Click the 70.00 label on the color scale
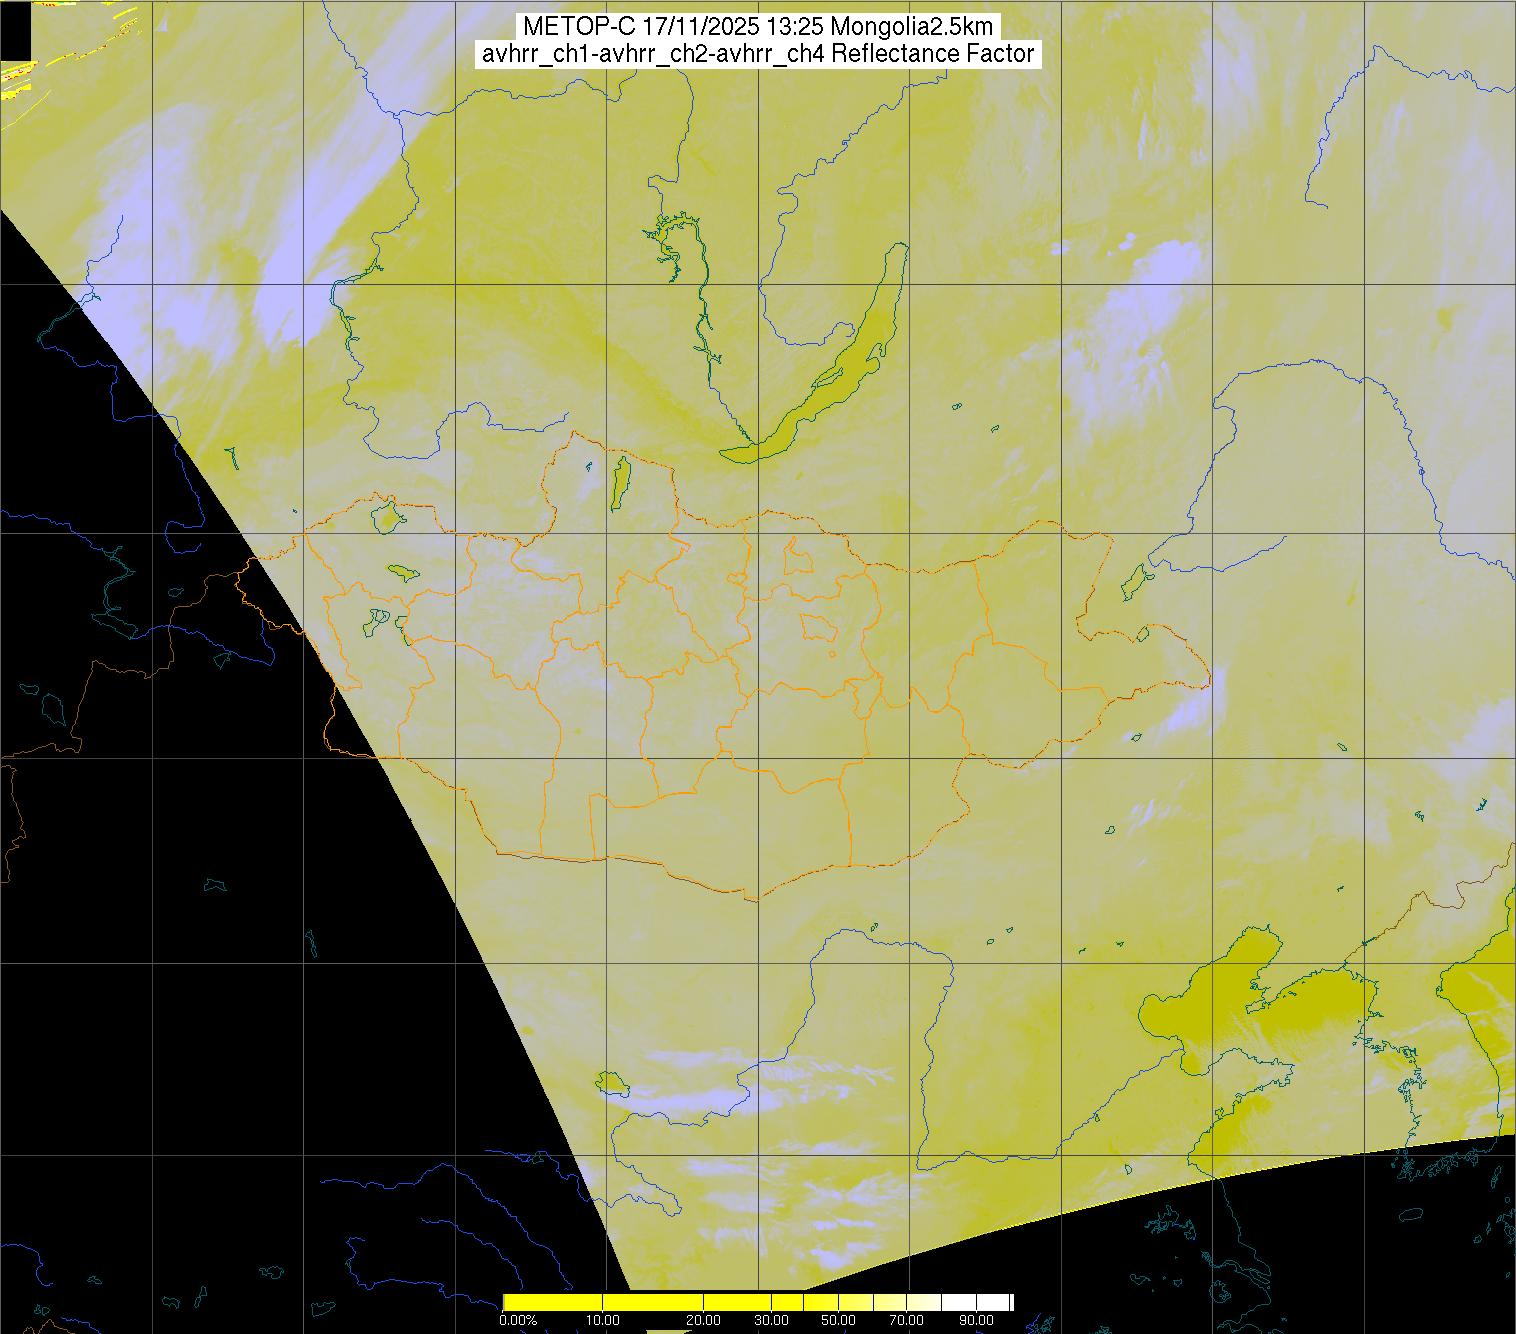 coord(907,1321)
